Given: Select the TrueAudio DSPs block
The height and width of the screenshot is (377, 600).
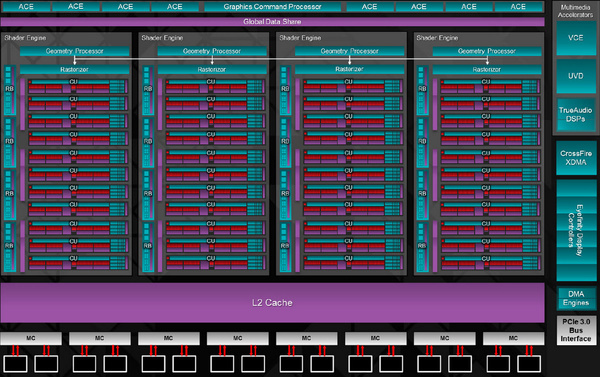Looking at the screenshot, I should (x=576, y=114).
